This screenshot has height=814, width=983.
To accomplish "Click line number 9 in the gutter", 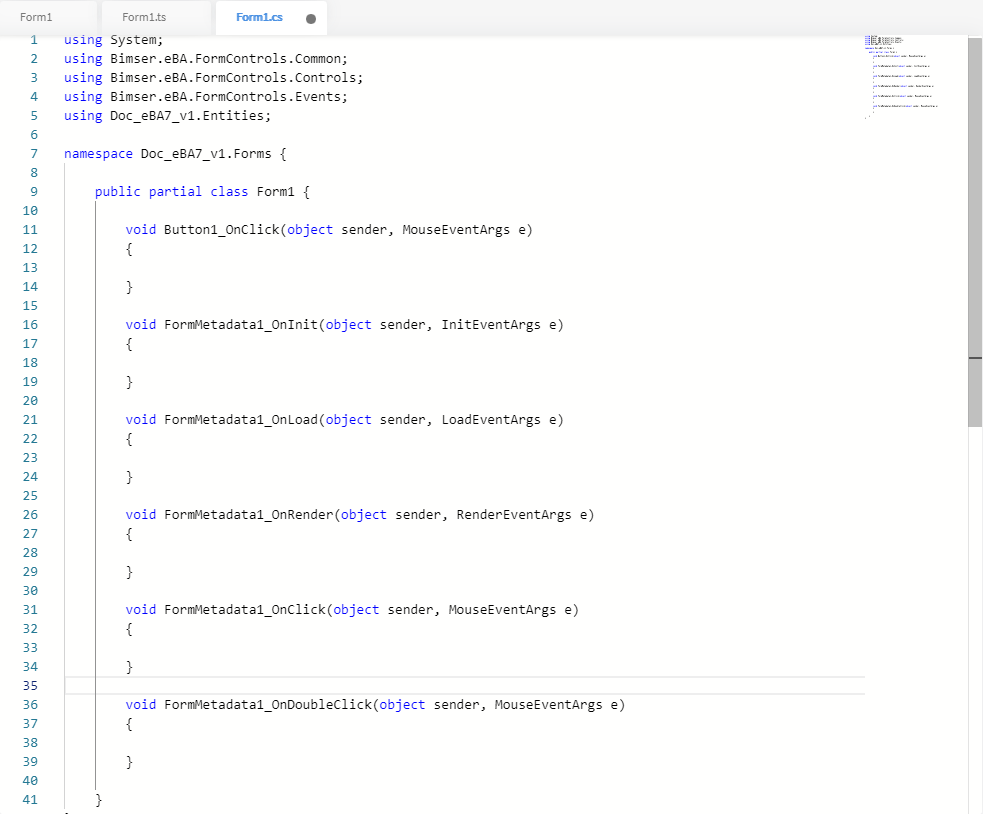I will click(33, 191).
